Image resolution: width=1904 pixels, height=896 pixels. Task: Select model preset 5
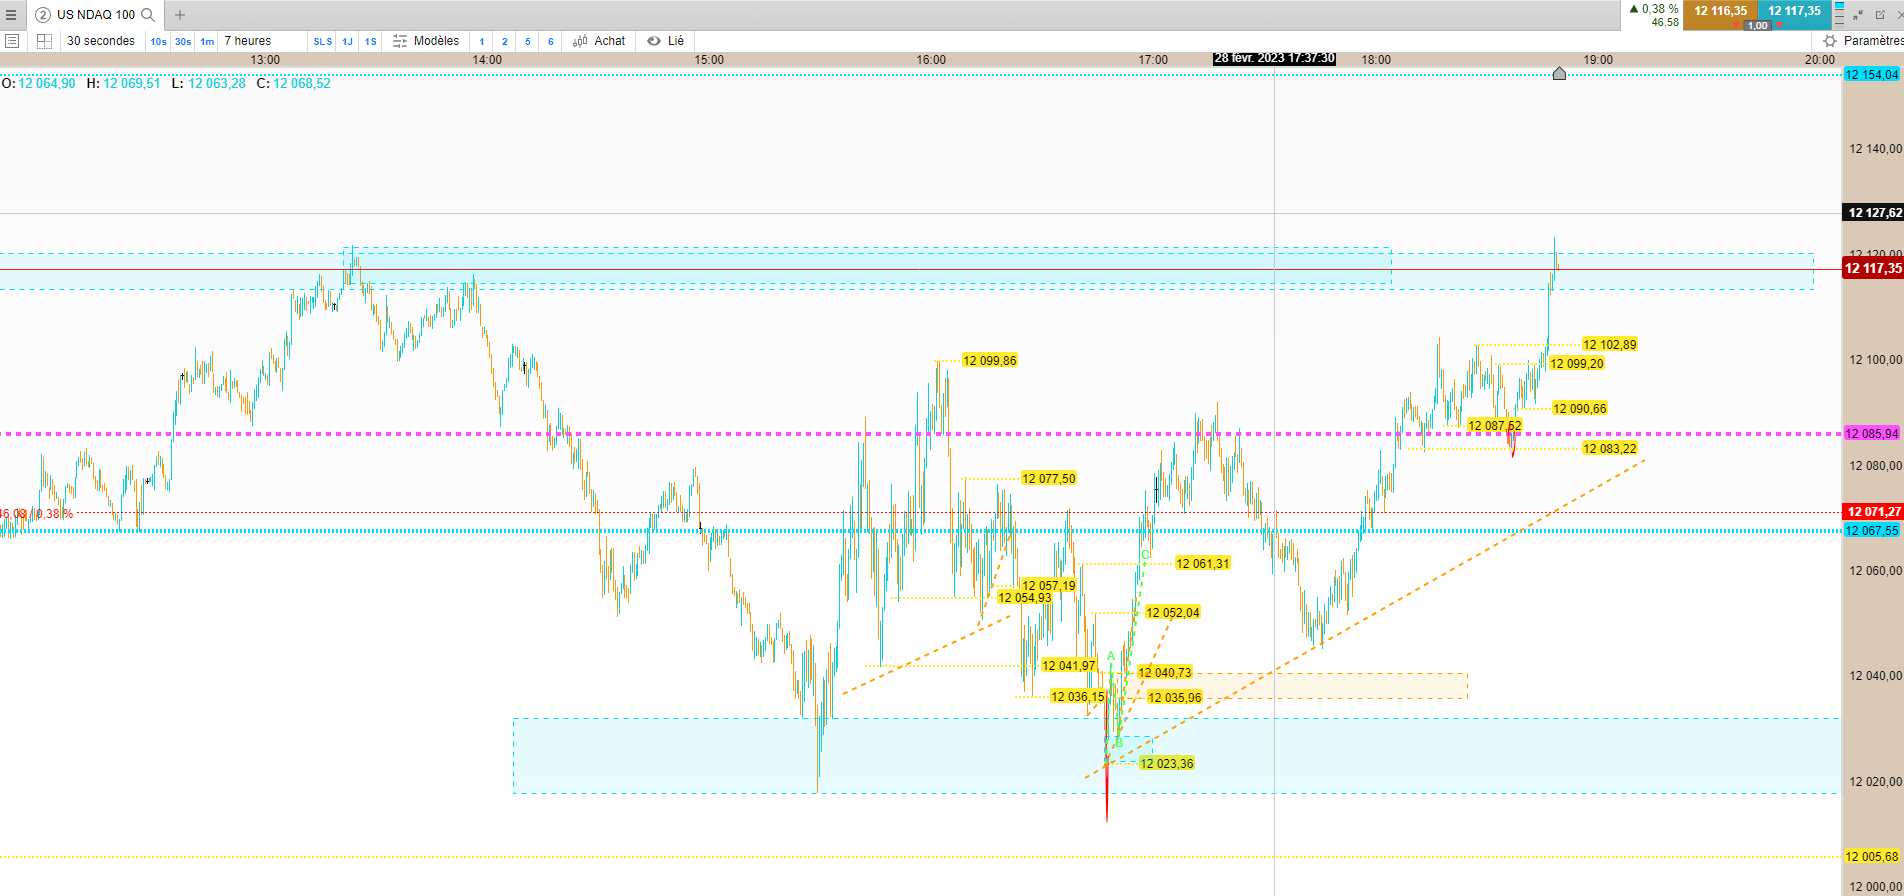tap(528, 41)
